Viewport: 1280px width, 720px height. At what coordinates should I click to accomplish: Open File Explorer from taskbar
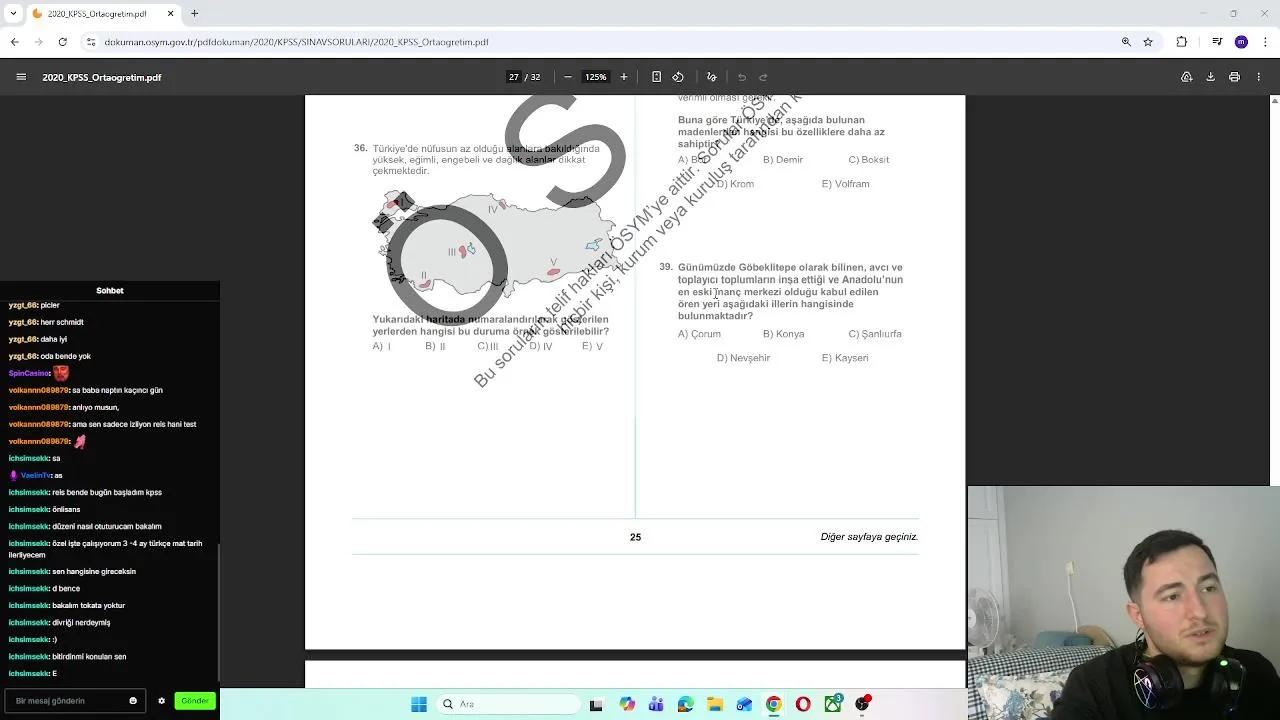tap(715, 704)
